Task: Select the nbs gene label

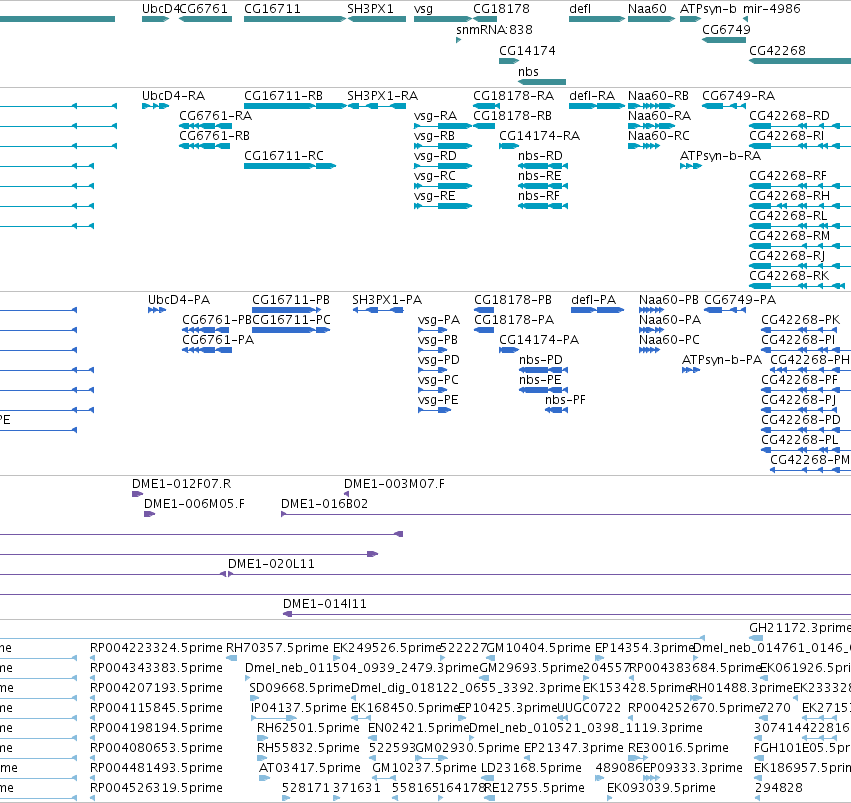Action: pyautogui.click(x=528, y=72)
